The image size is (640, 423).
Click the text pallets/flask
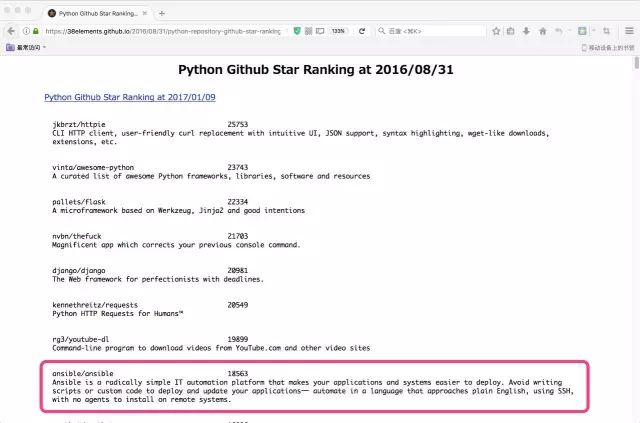tap(79, 202)
